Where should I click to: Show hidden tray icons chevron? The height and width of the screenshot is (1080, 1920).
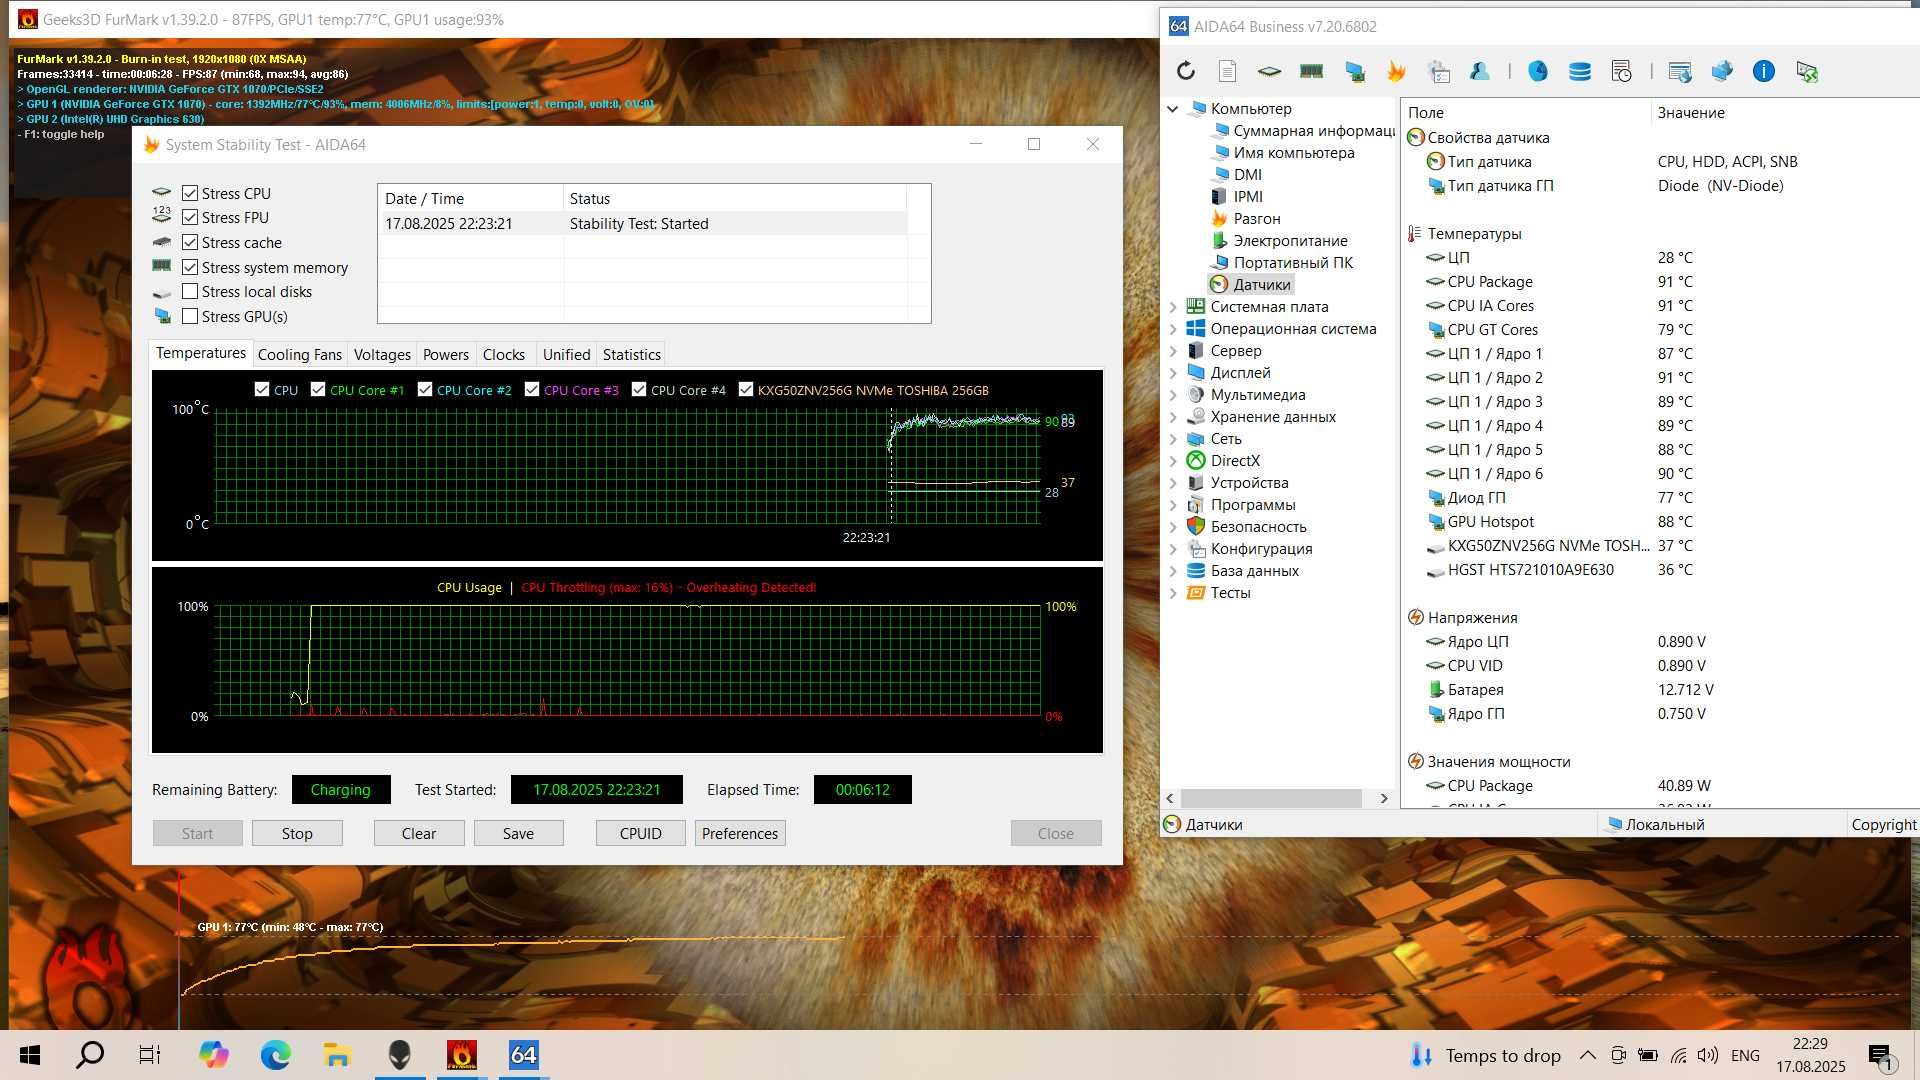tap(1587, 1056)
